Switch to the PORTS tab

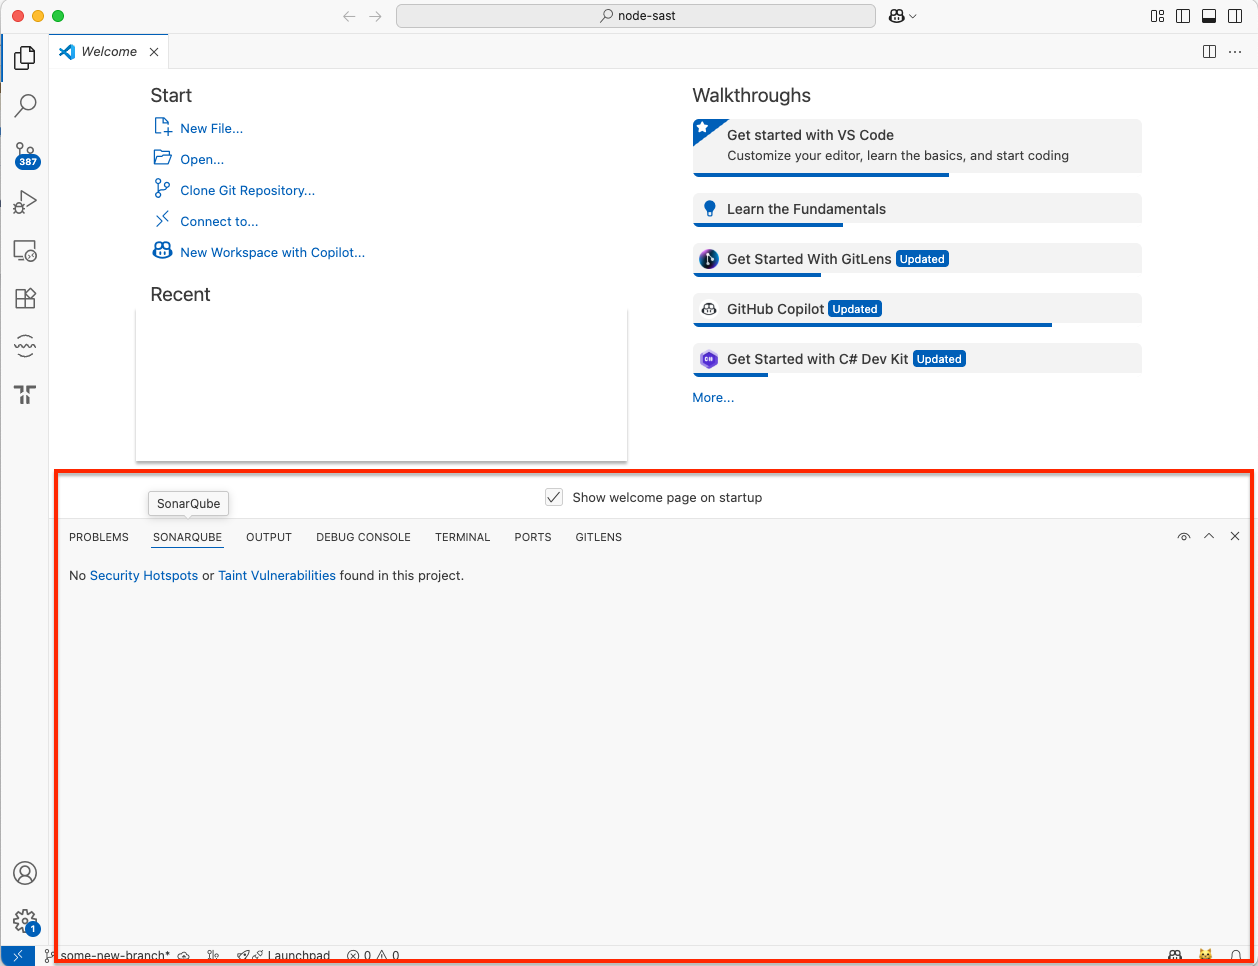click(x=533, y=537)
